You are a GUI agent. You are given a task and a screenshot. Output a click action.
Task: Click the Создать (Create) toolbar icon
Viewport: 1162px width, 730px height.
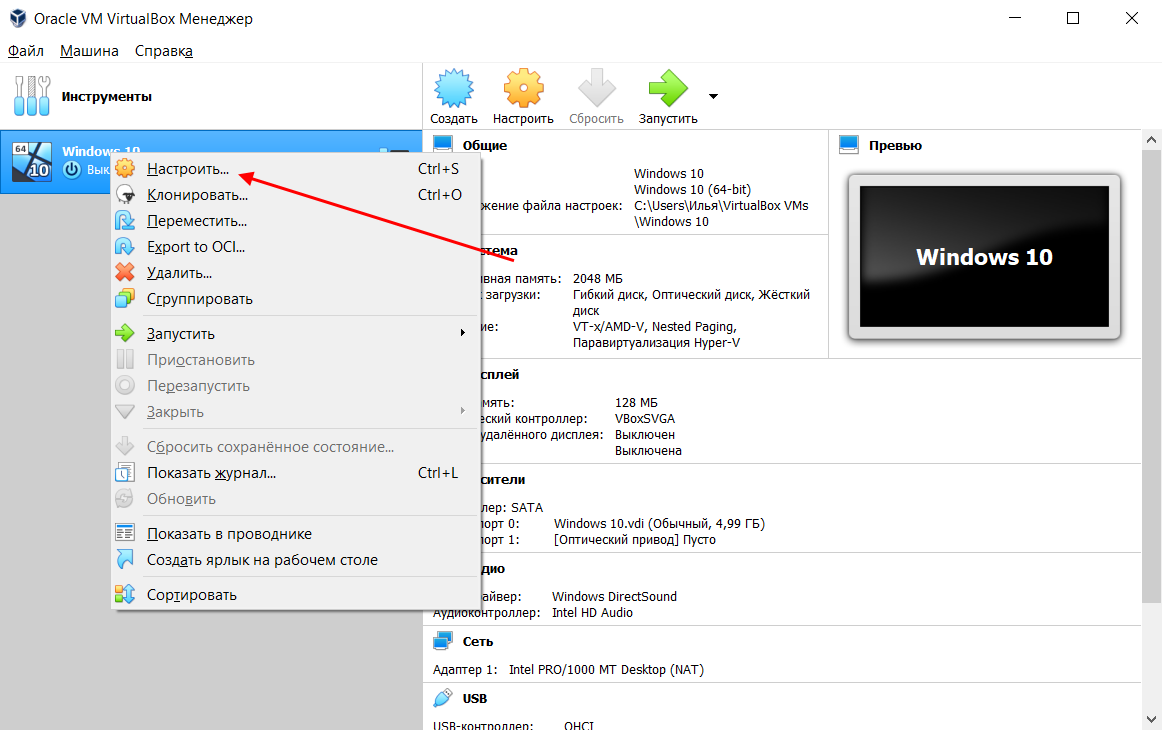tap(453, 90)
